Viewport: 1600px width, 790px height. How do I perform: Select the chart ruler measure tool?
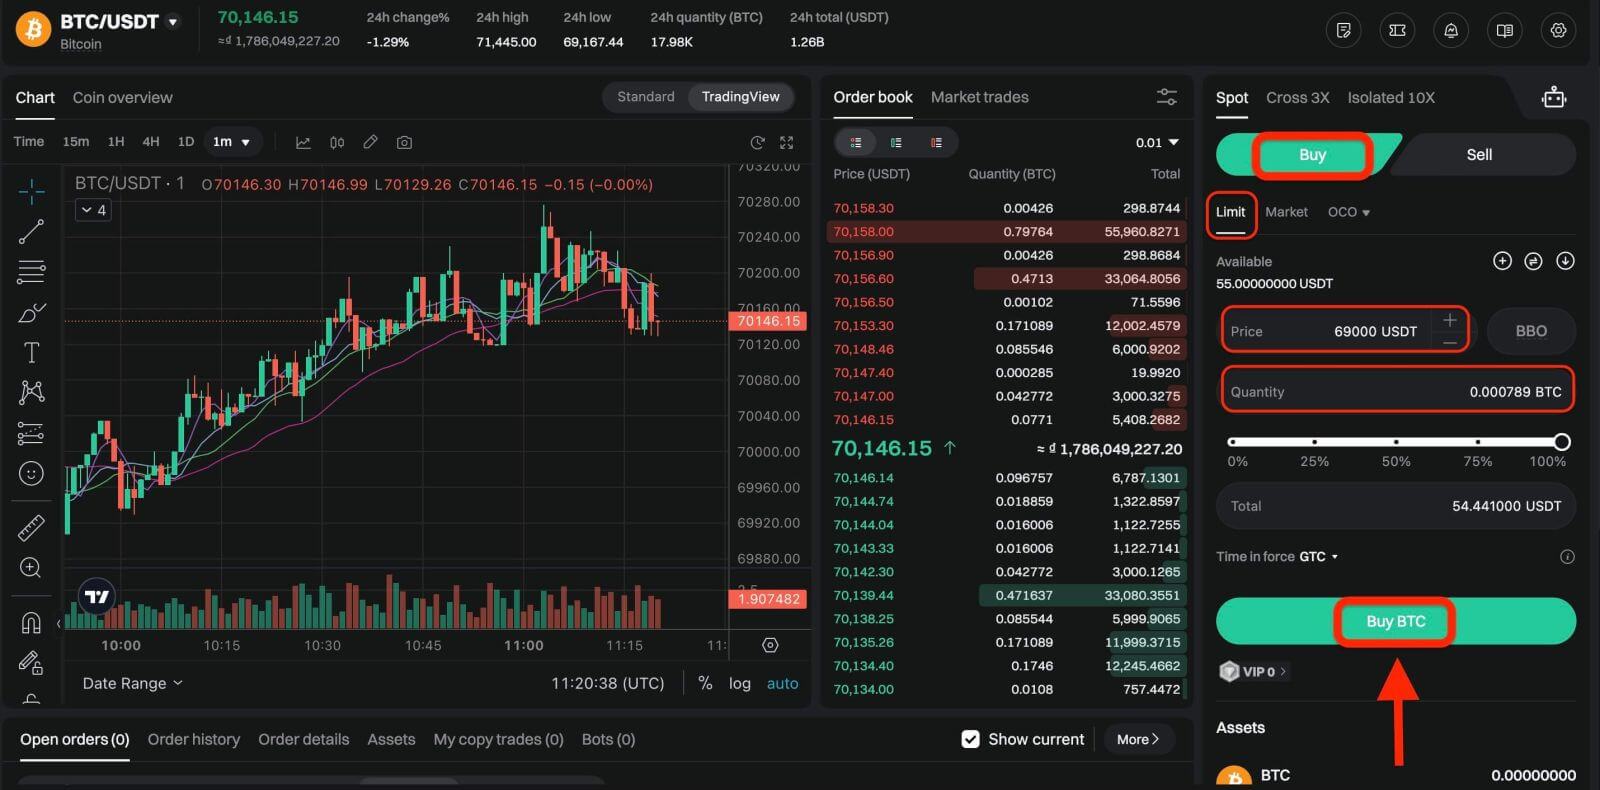click(31, 527)
